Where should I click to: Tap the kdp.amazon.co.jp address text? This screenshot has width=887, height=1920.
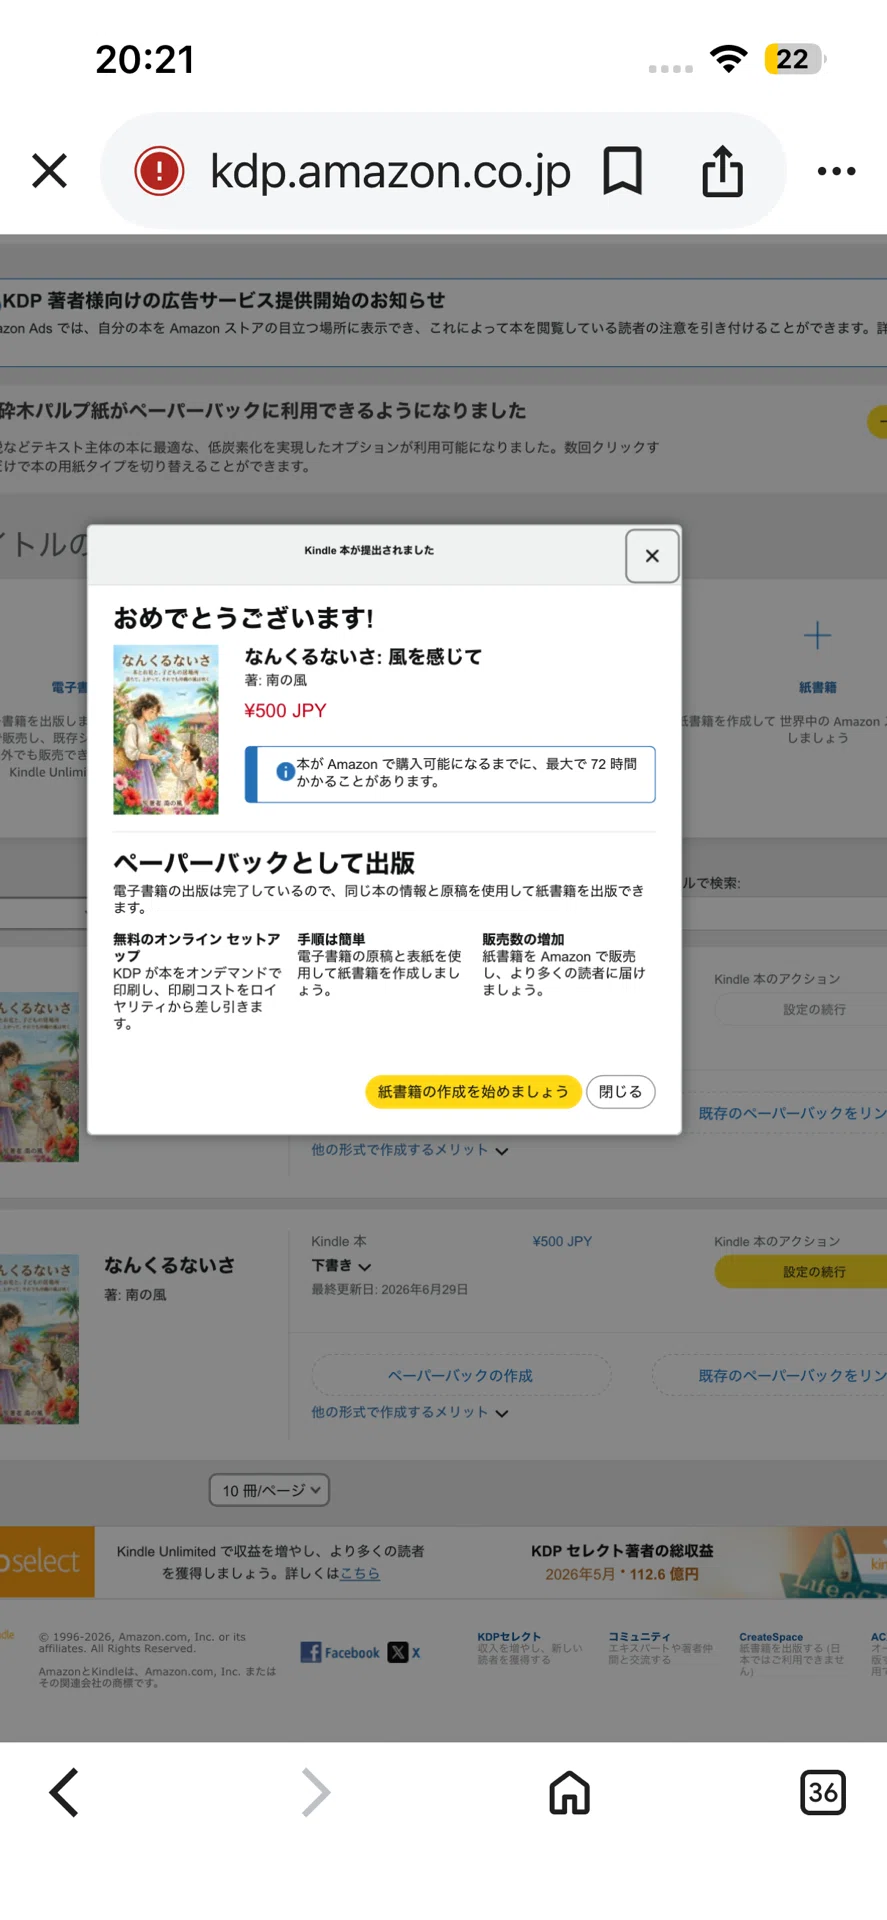click(390, 171)
